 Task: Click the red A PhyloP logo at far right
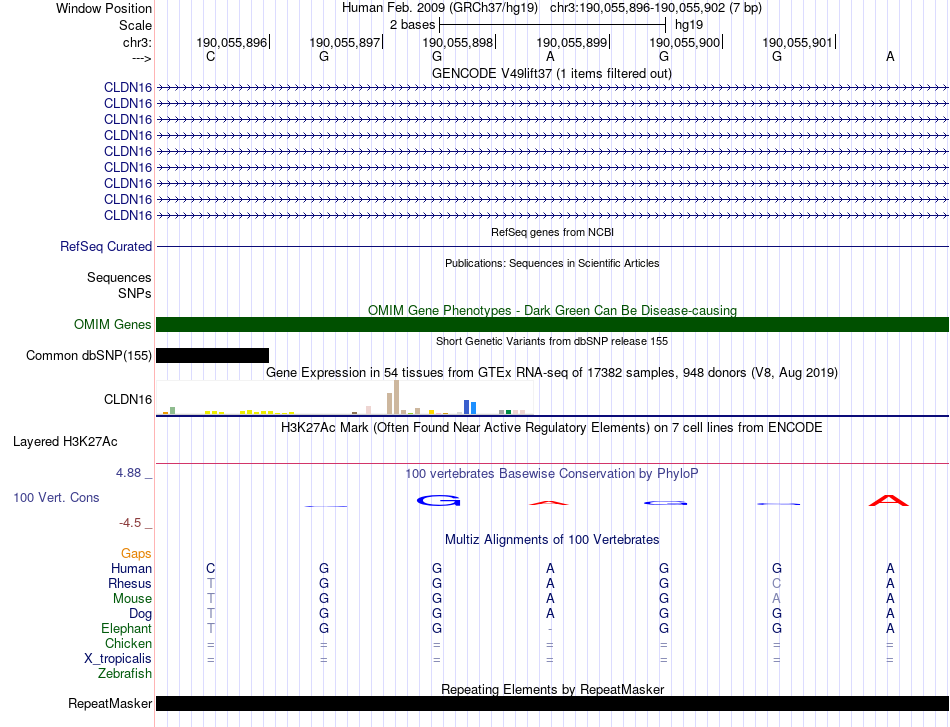[889, 499]
